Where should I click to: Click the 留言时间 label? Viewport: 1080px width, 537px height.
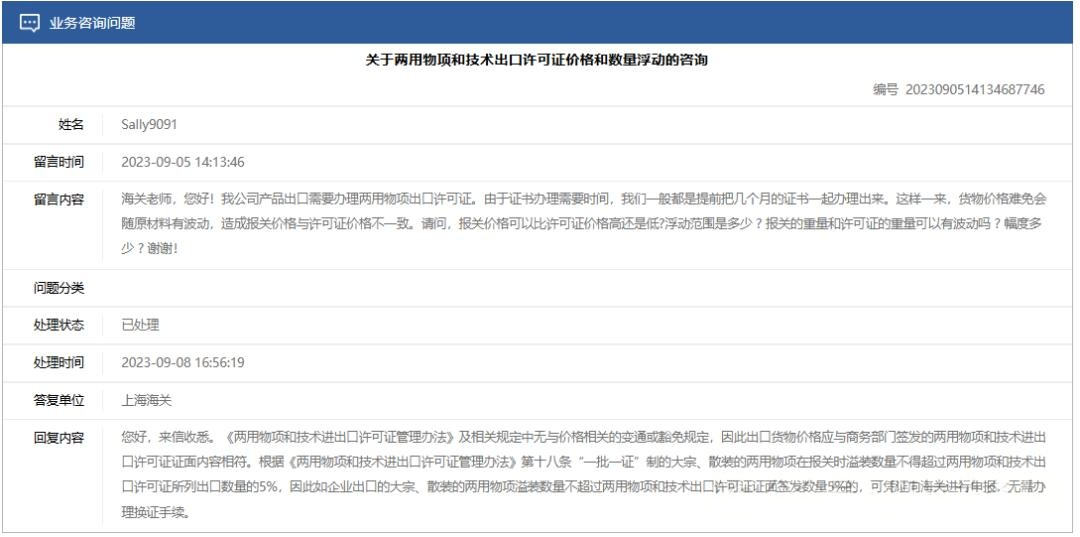(59, 162)
